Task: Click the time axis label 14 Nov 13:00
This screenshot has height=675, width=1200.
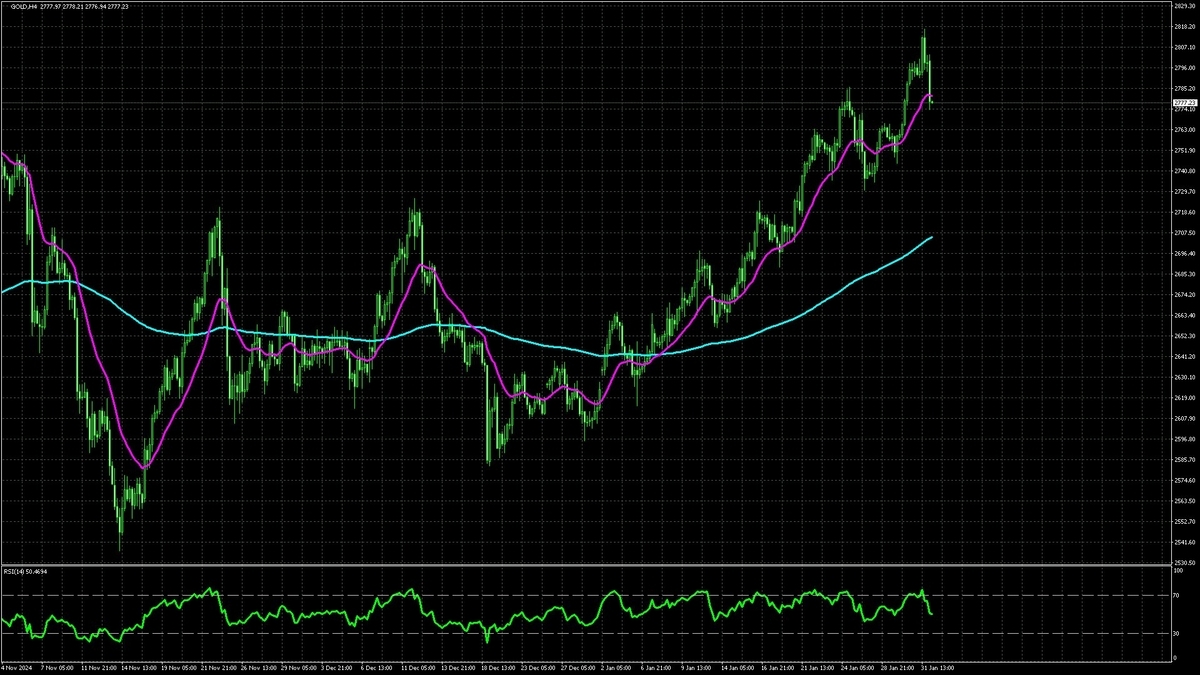Action: point(139,667)
